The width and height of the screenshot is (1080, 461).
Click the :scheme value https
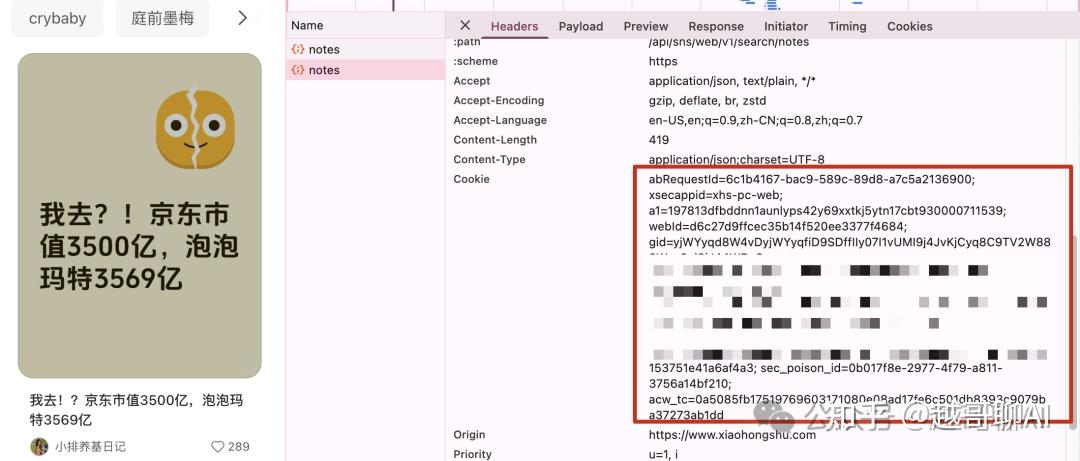click(x=663, y=61)
